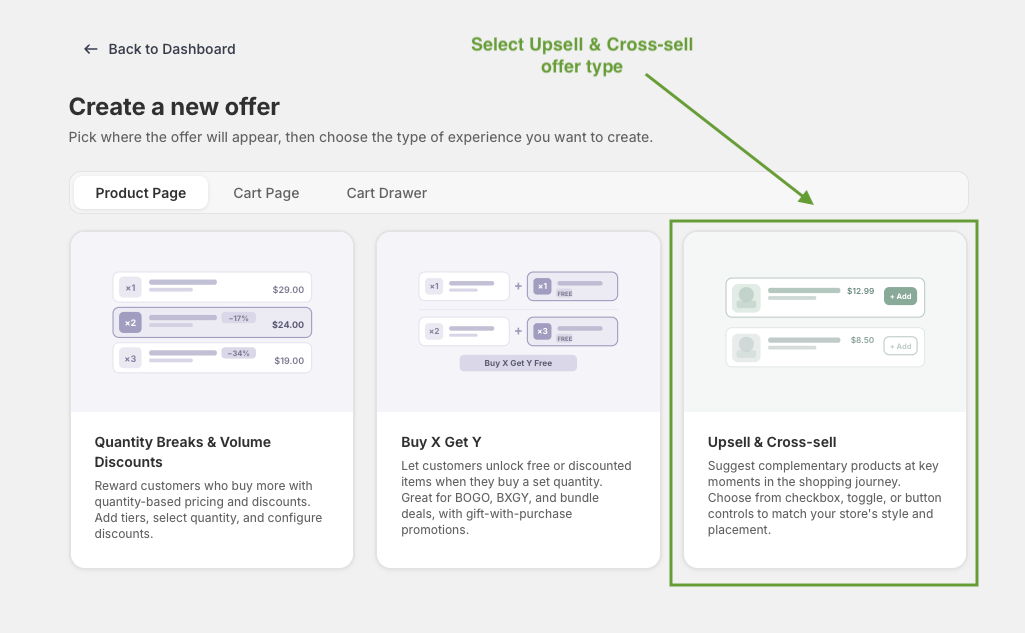
Task: Click the quantity breaks preview illustration
Action: (212, 322)
